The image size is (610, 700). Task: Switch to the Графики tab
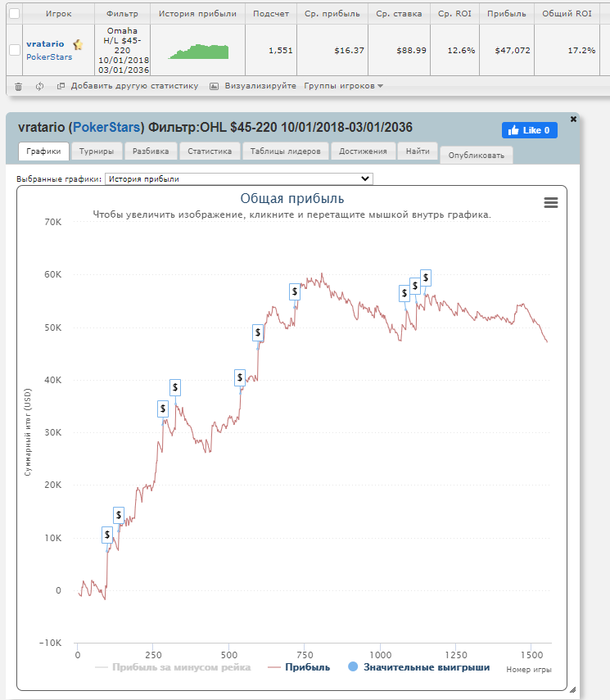43,151
